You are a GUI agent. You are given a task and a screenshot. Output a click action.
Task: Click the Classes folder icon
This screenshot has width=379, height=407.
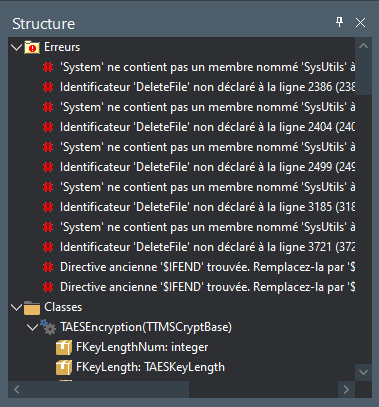point(32,307)
